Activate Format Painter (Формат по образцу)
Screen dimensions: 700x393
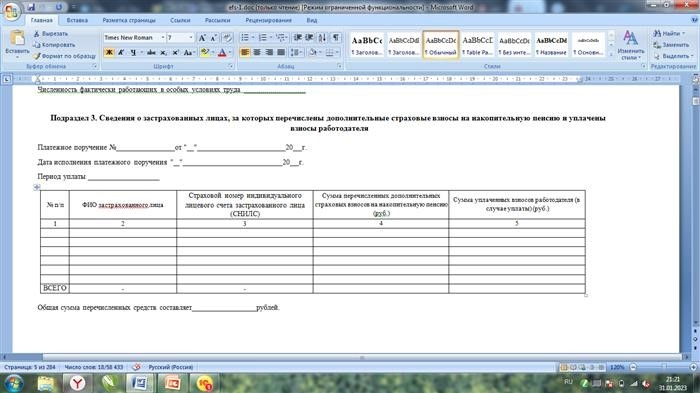click(x=64, y=56)
